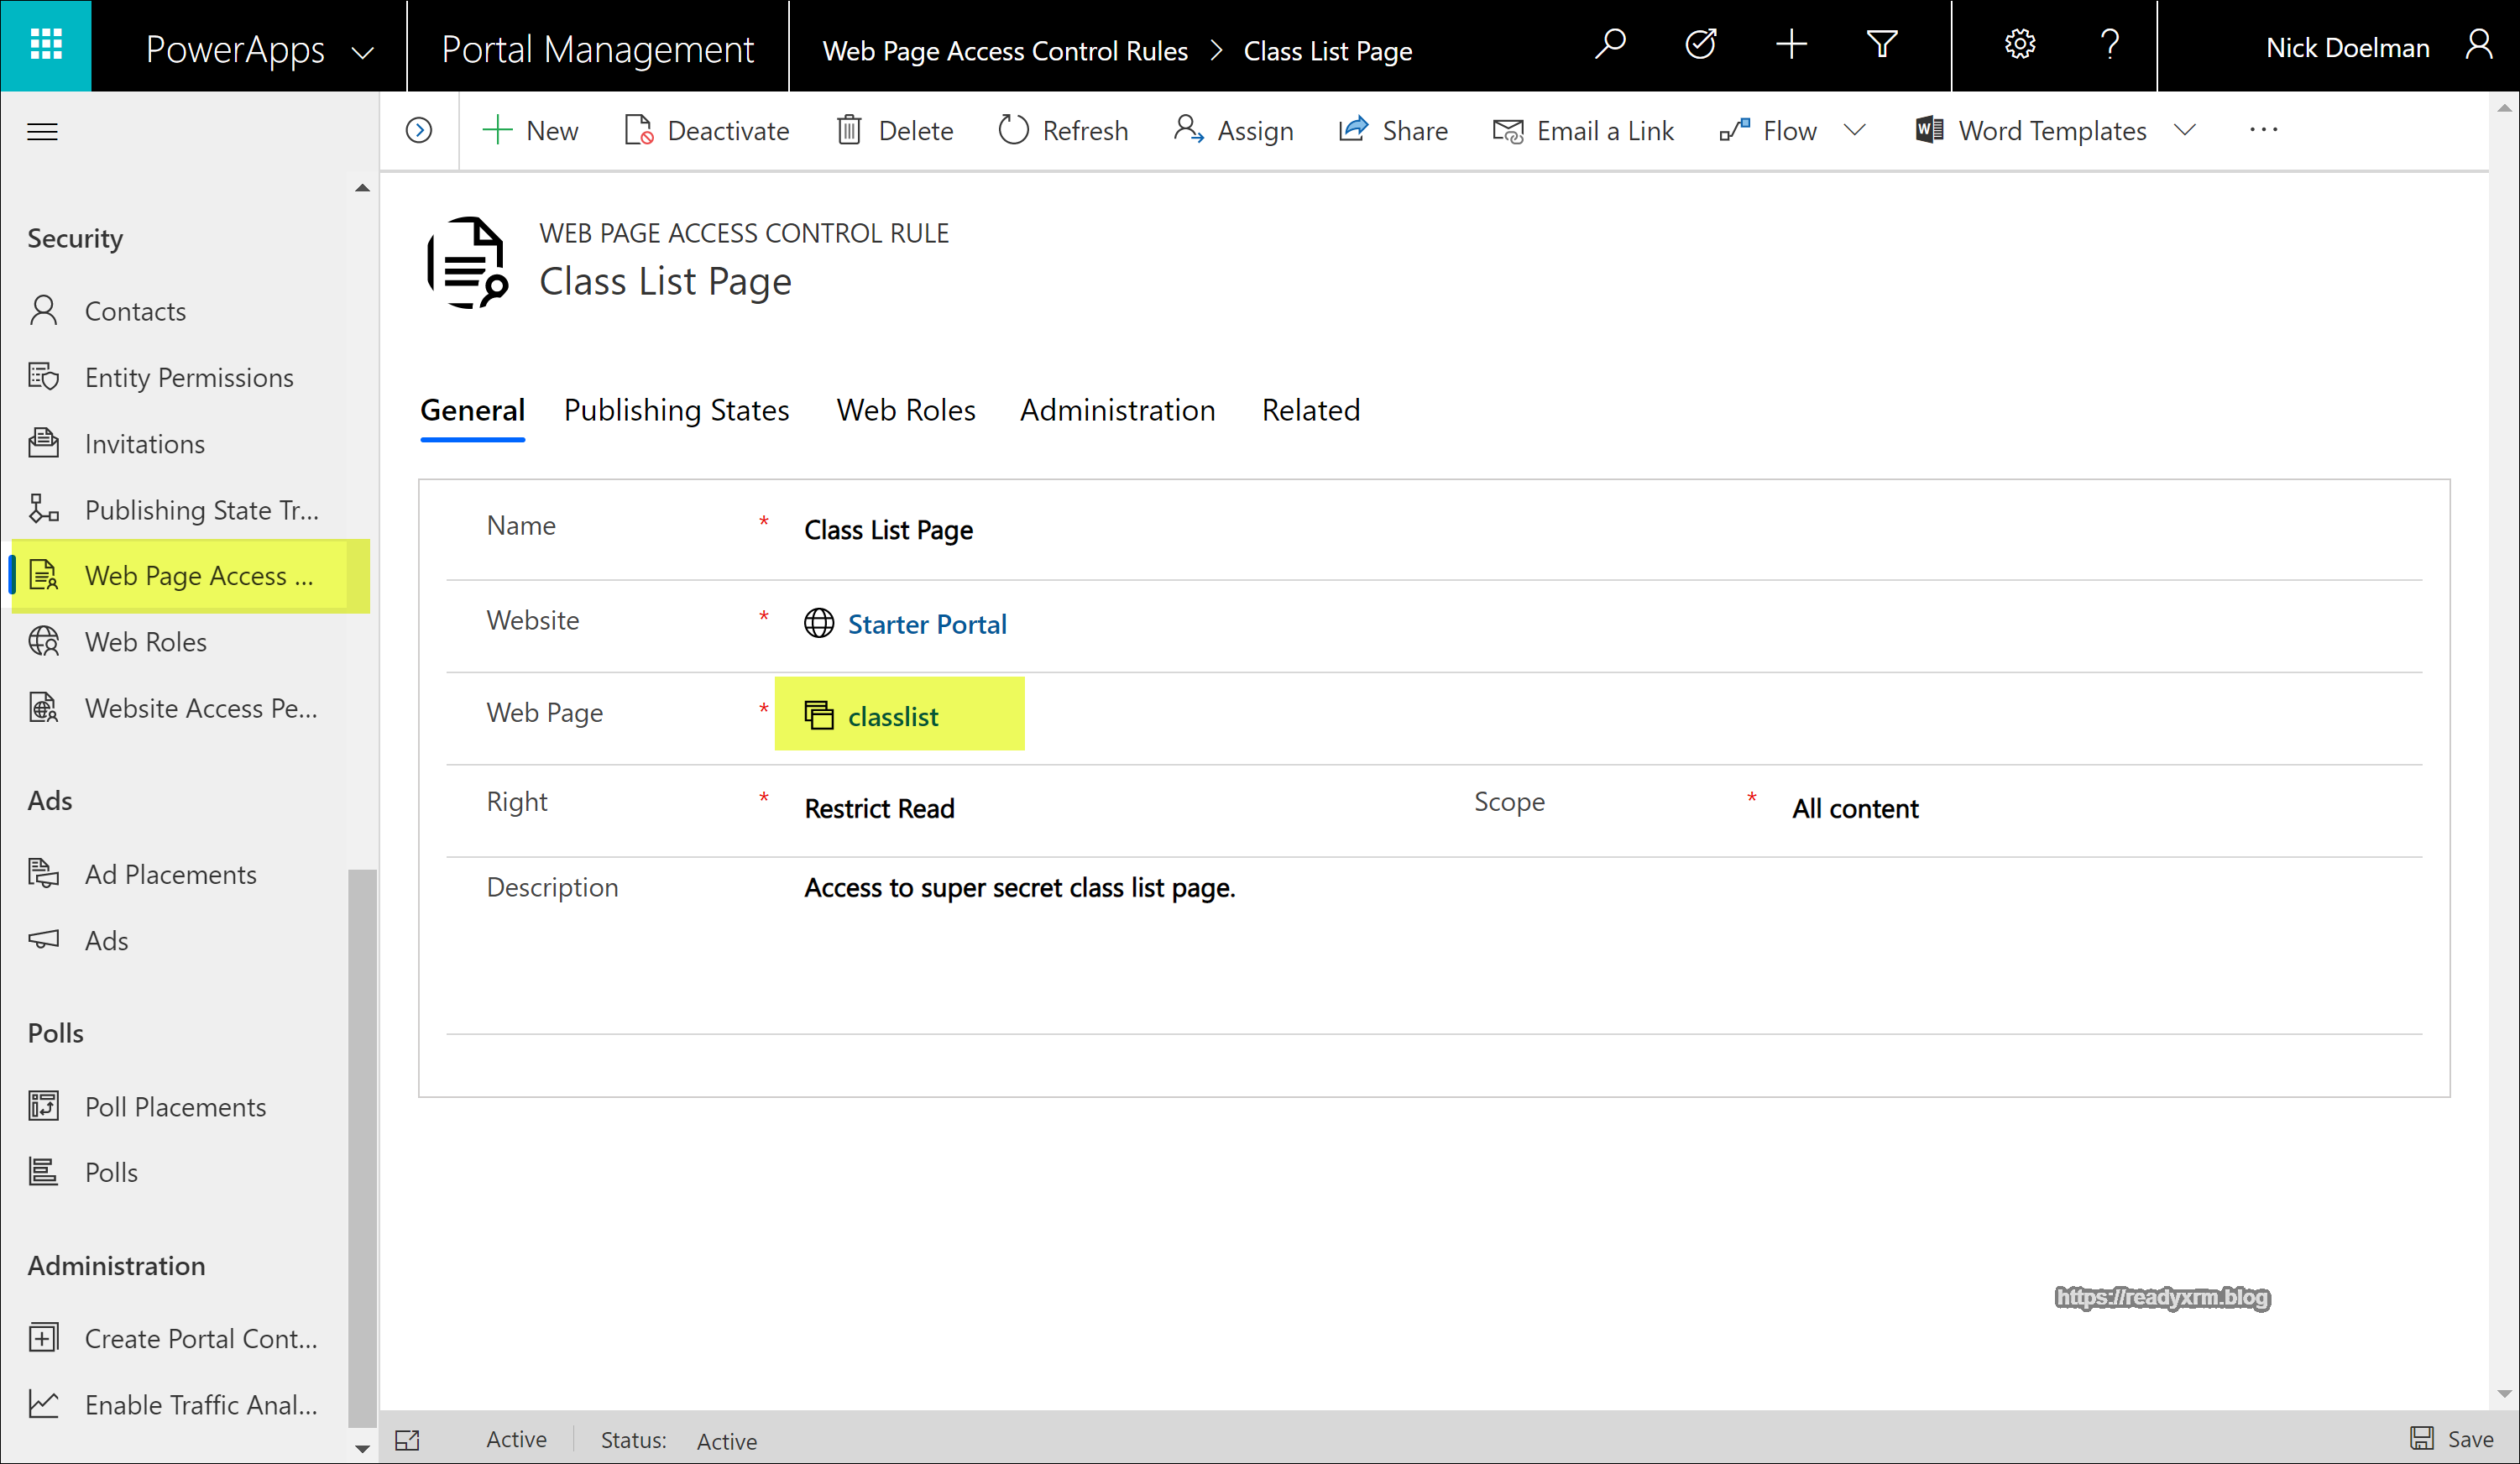This screenshot has height=1464, width=2520.
Task: Switch to the Web Roles tab
Action: (905, 410)
